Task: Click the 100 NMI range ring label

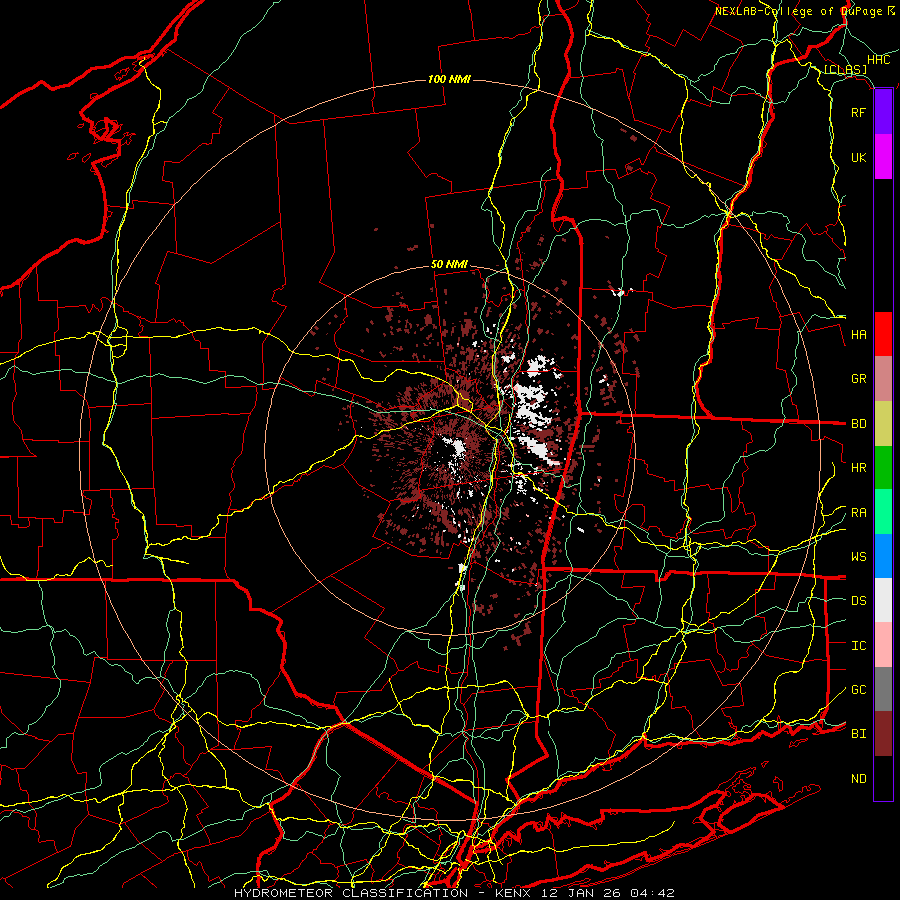Action: 449,79
